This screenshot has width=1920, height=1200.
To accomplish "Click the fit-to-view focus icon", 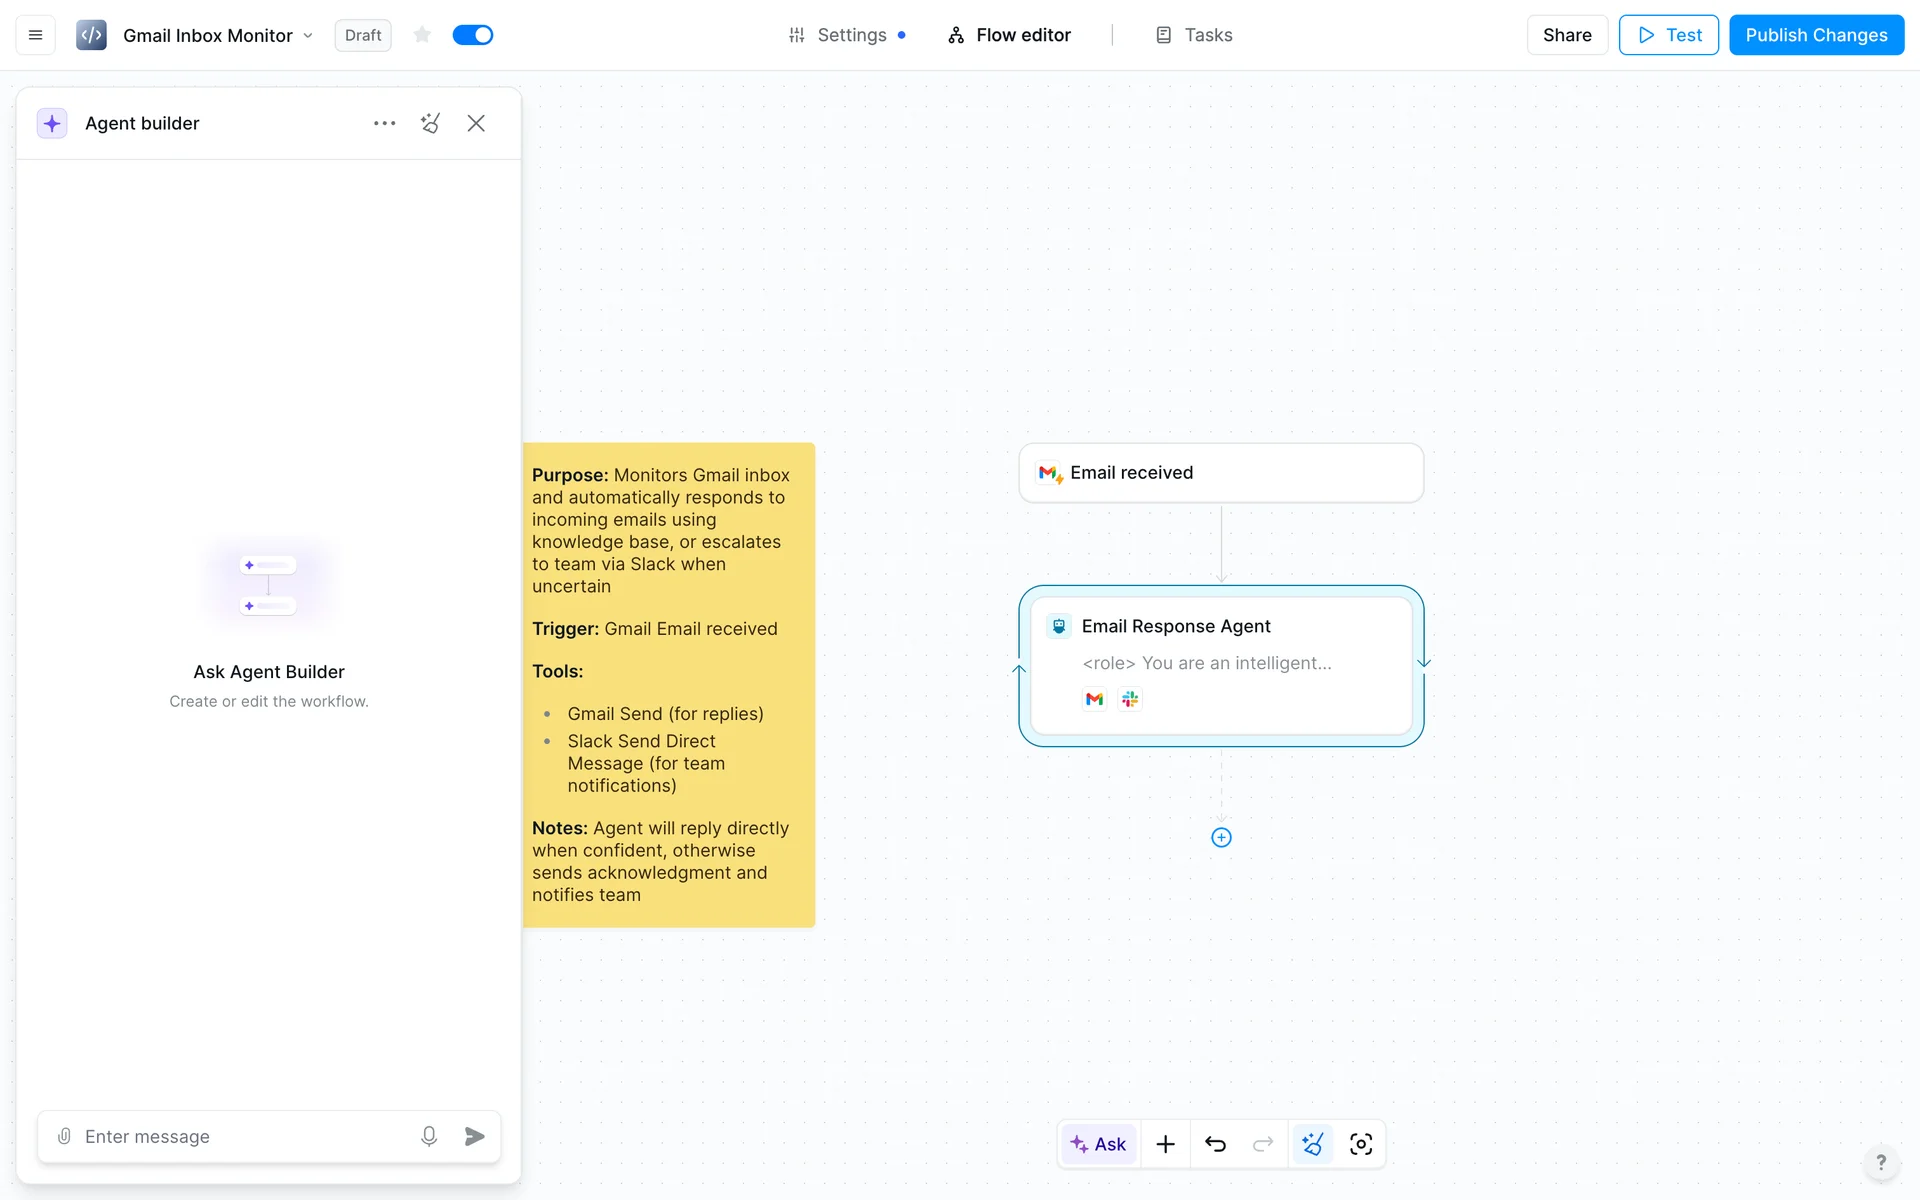I will (1360, 1144).
